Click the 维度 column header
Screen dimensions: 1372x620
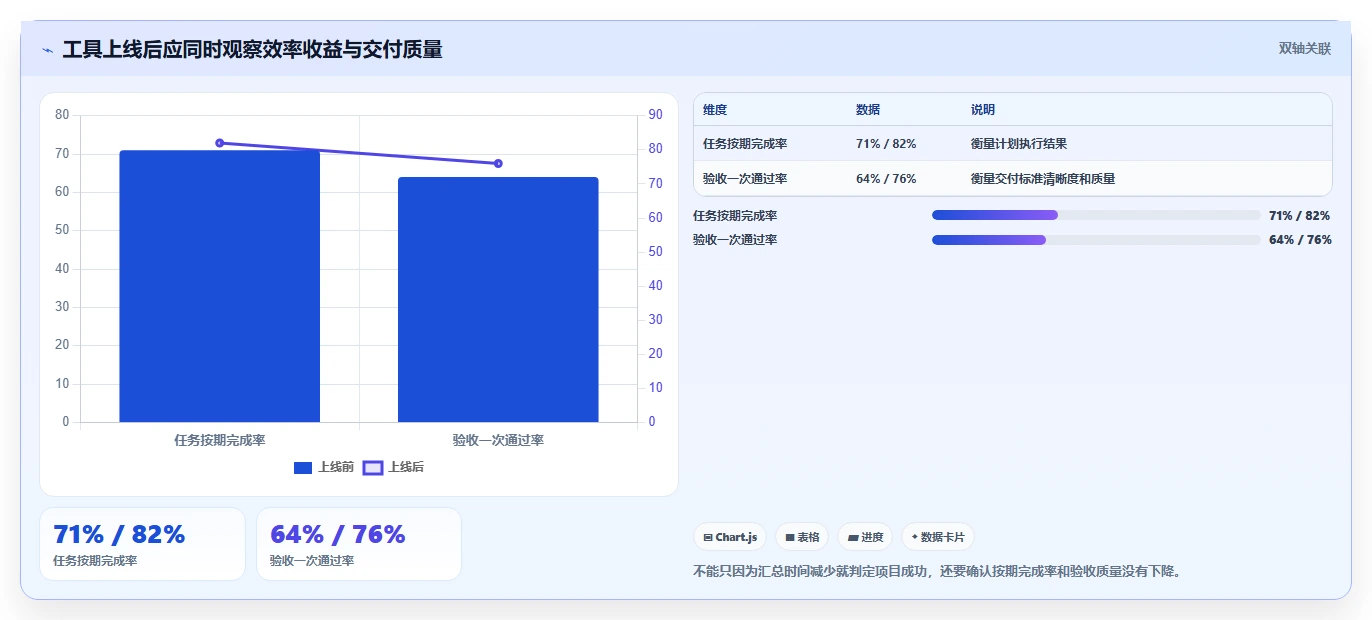[x=715, y=110]
